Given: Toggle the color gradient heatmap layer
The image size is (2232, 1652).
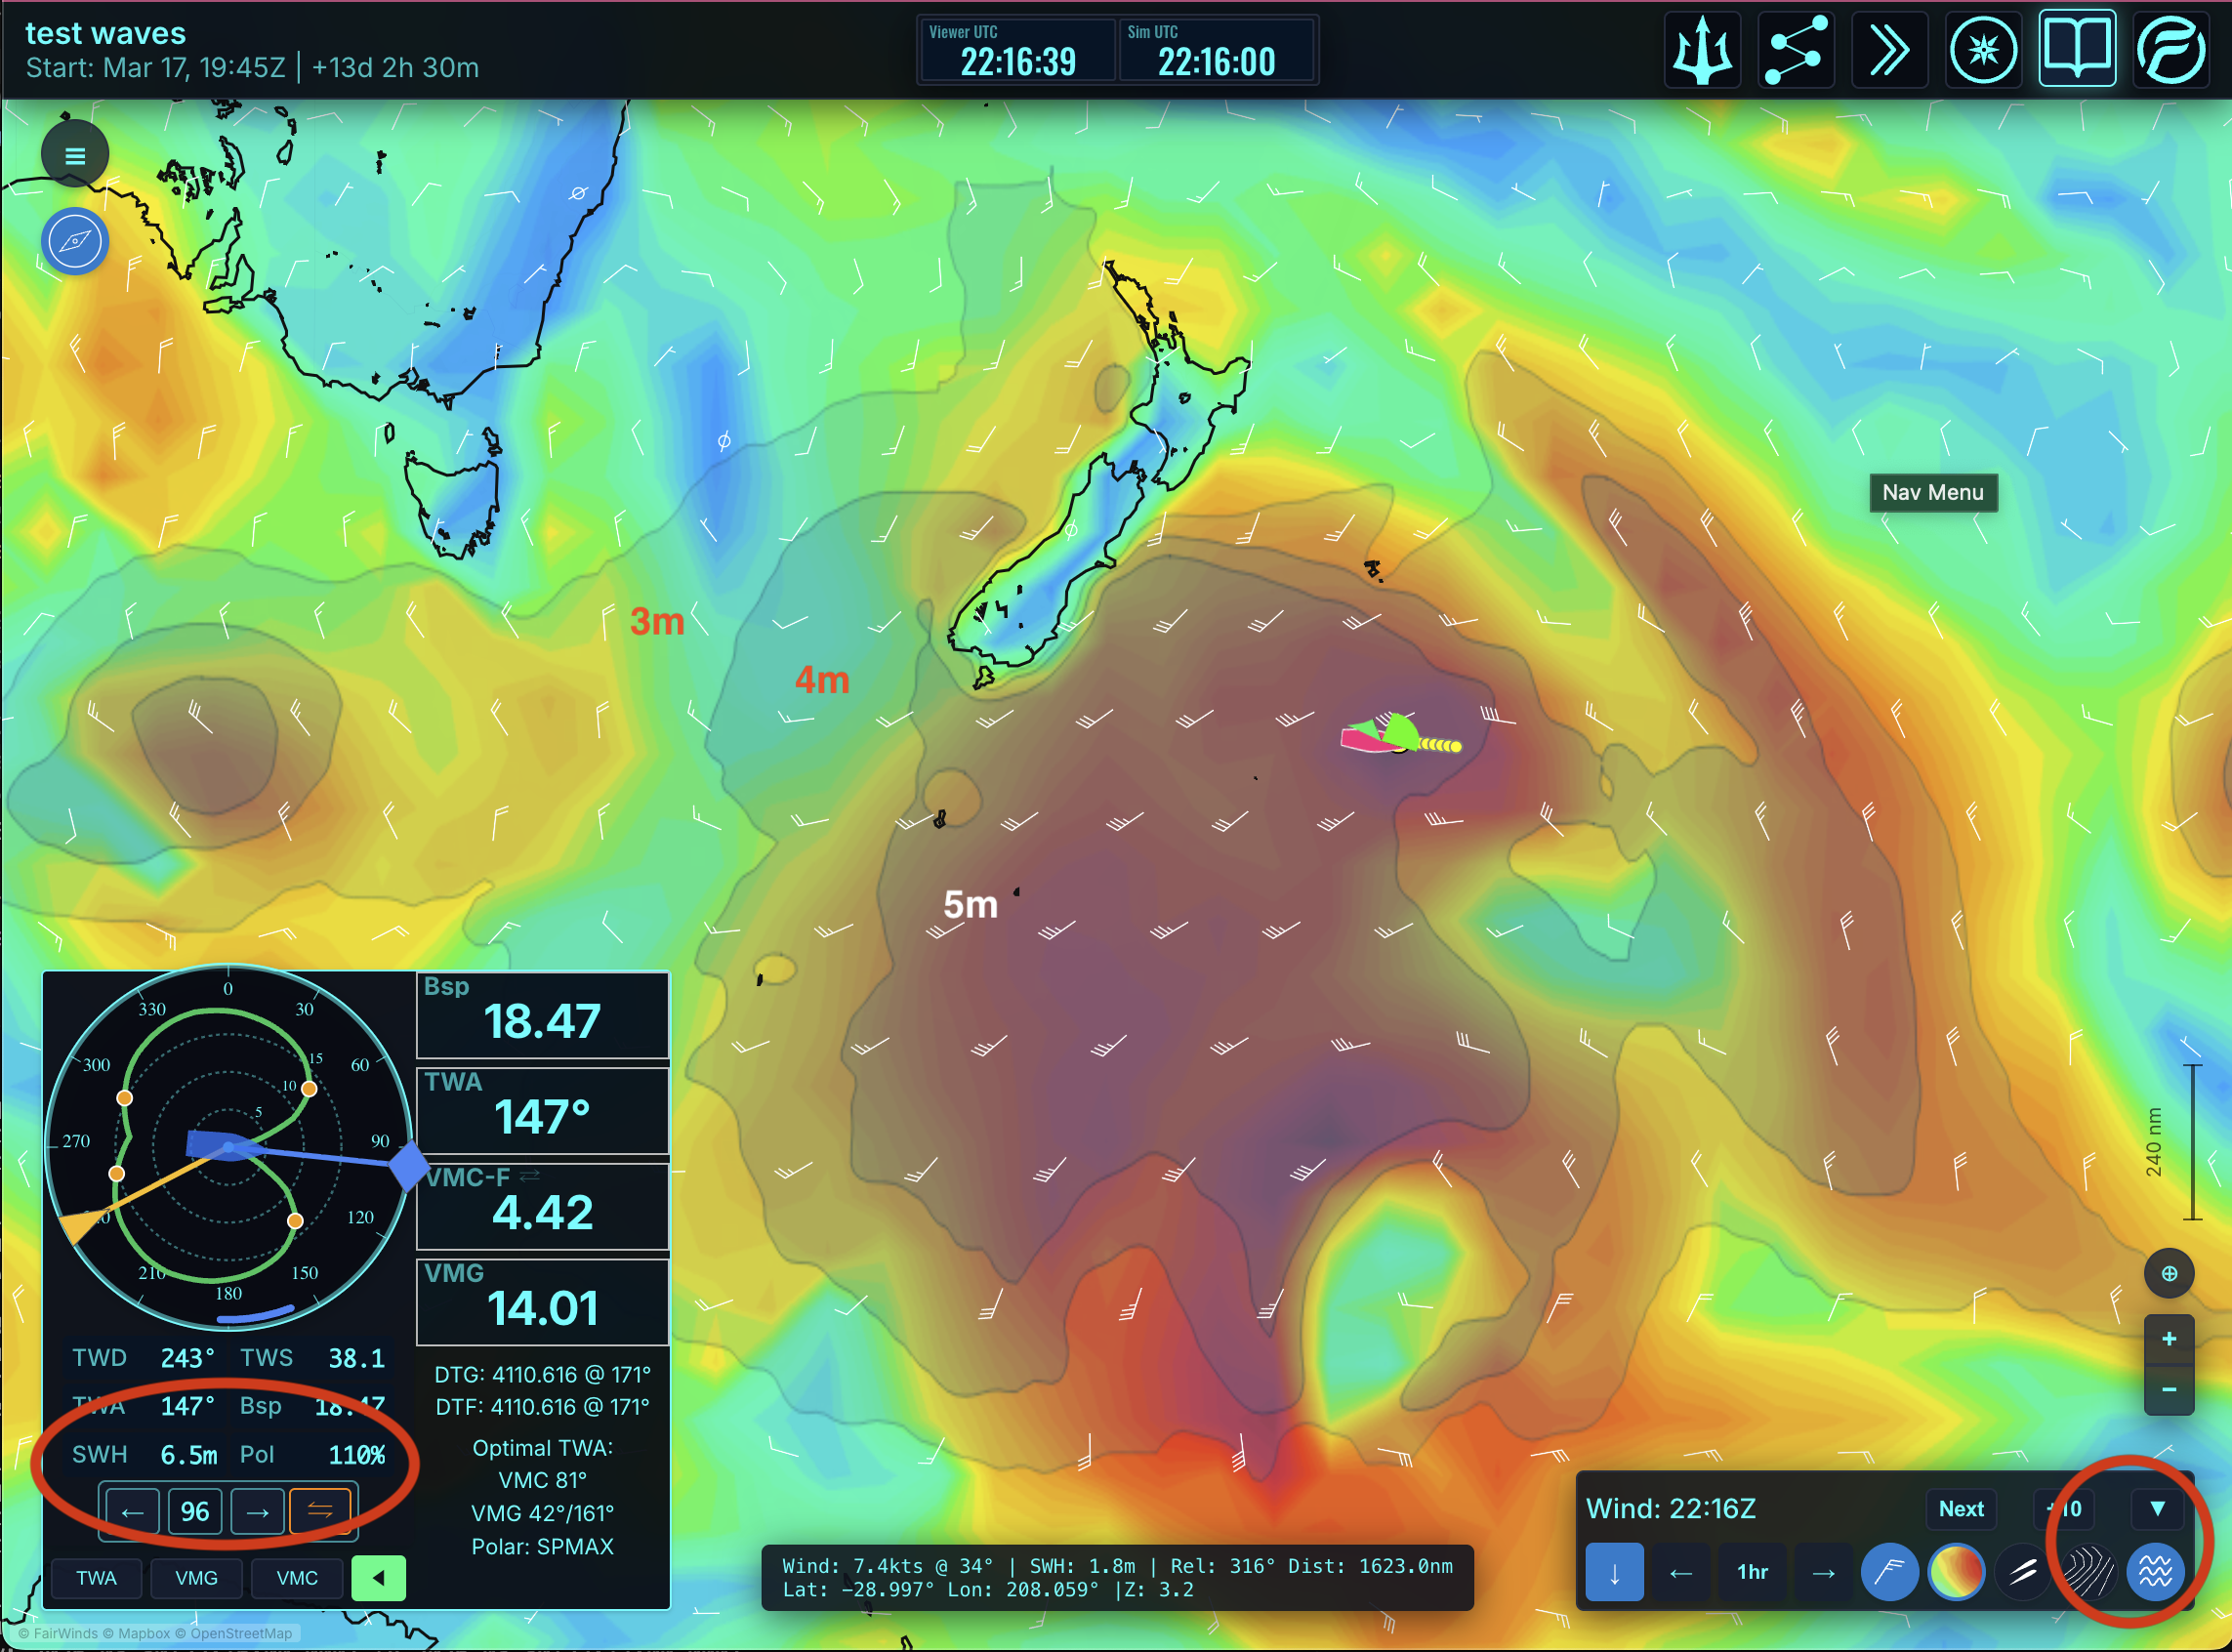Looking at the screenshot, I should (x=1956, y=1572).
